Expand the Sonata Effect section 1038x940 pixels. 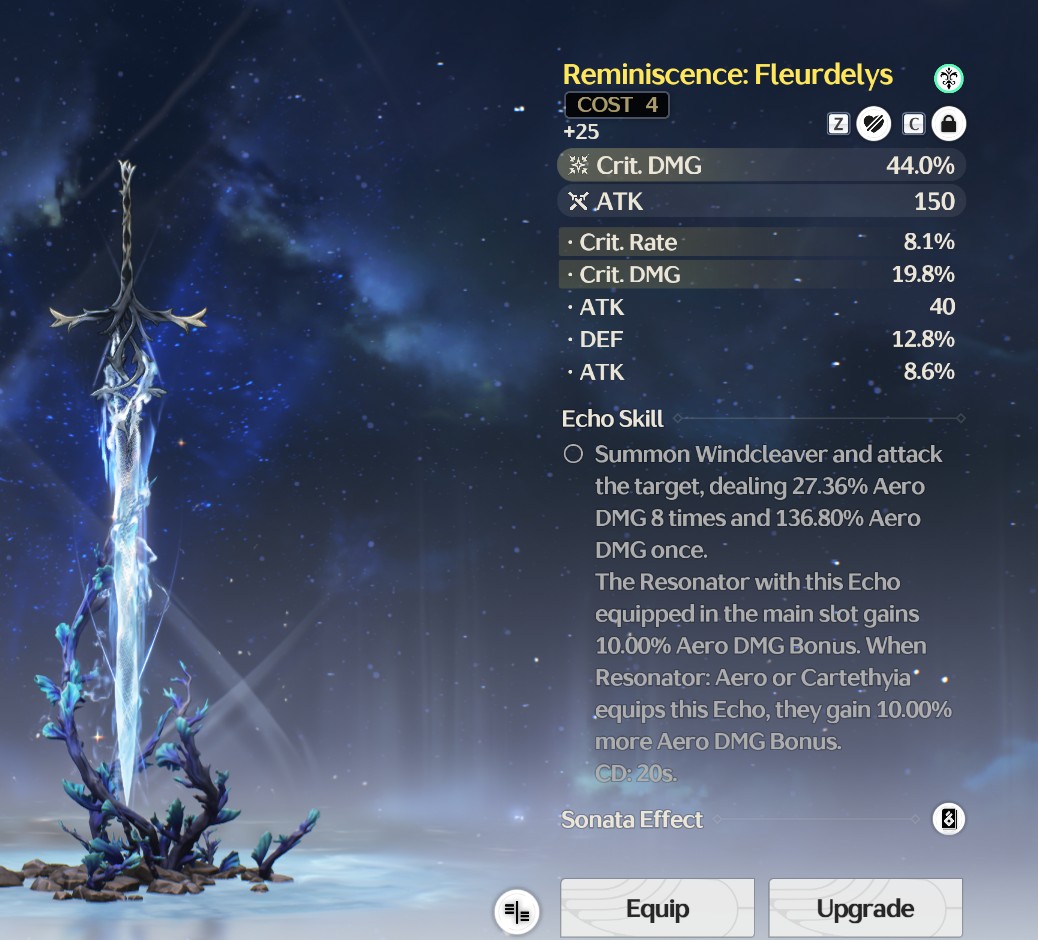(632, 820)
